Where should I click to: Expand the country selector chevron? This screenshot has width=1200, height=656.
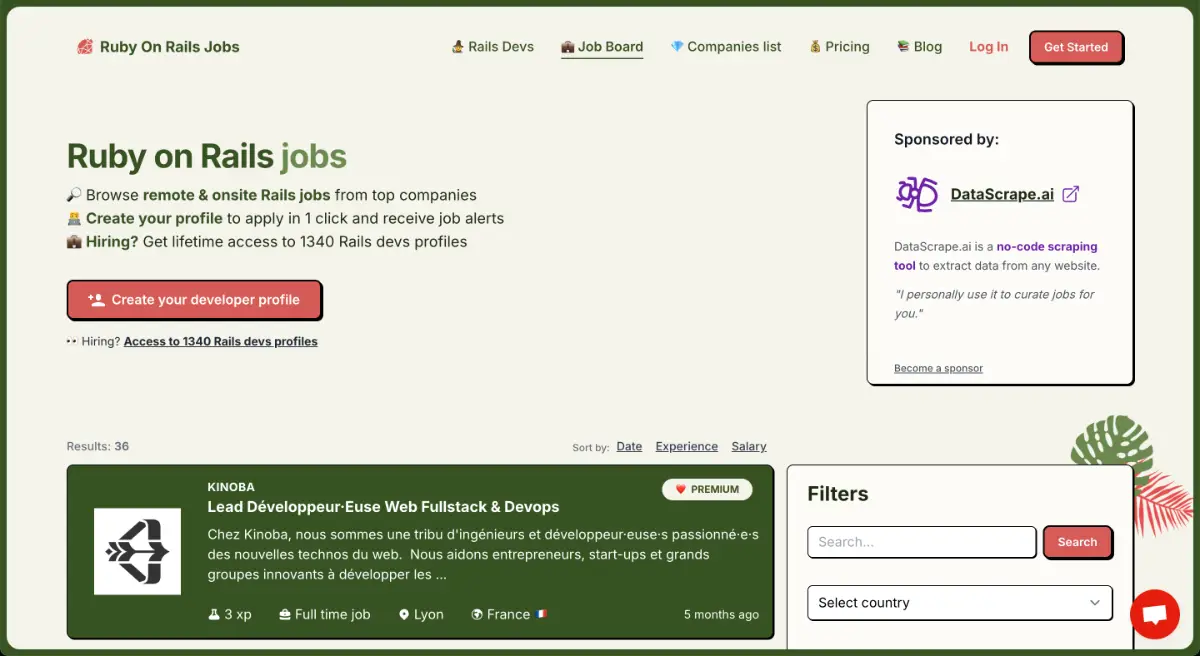[x=1095, y=603]
